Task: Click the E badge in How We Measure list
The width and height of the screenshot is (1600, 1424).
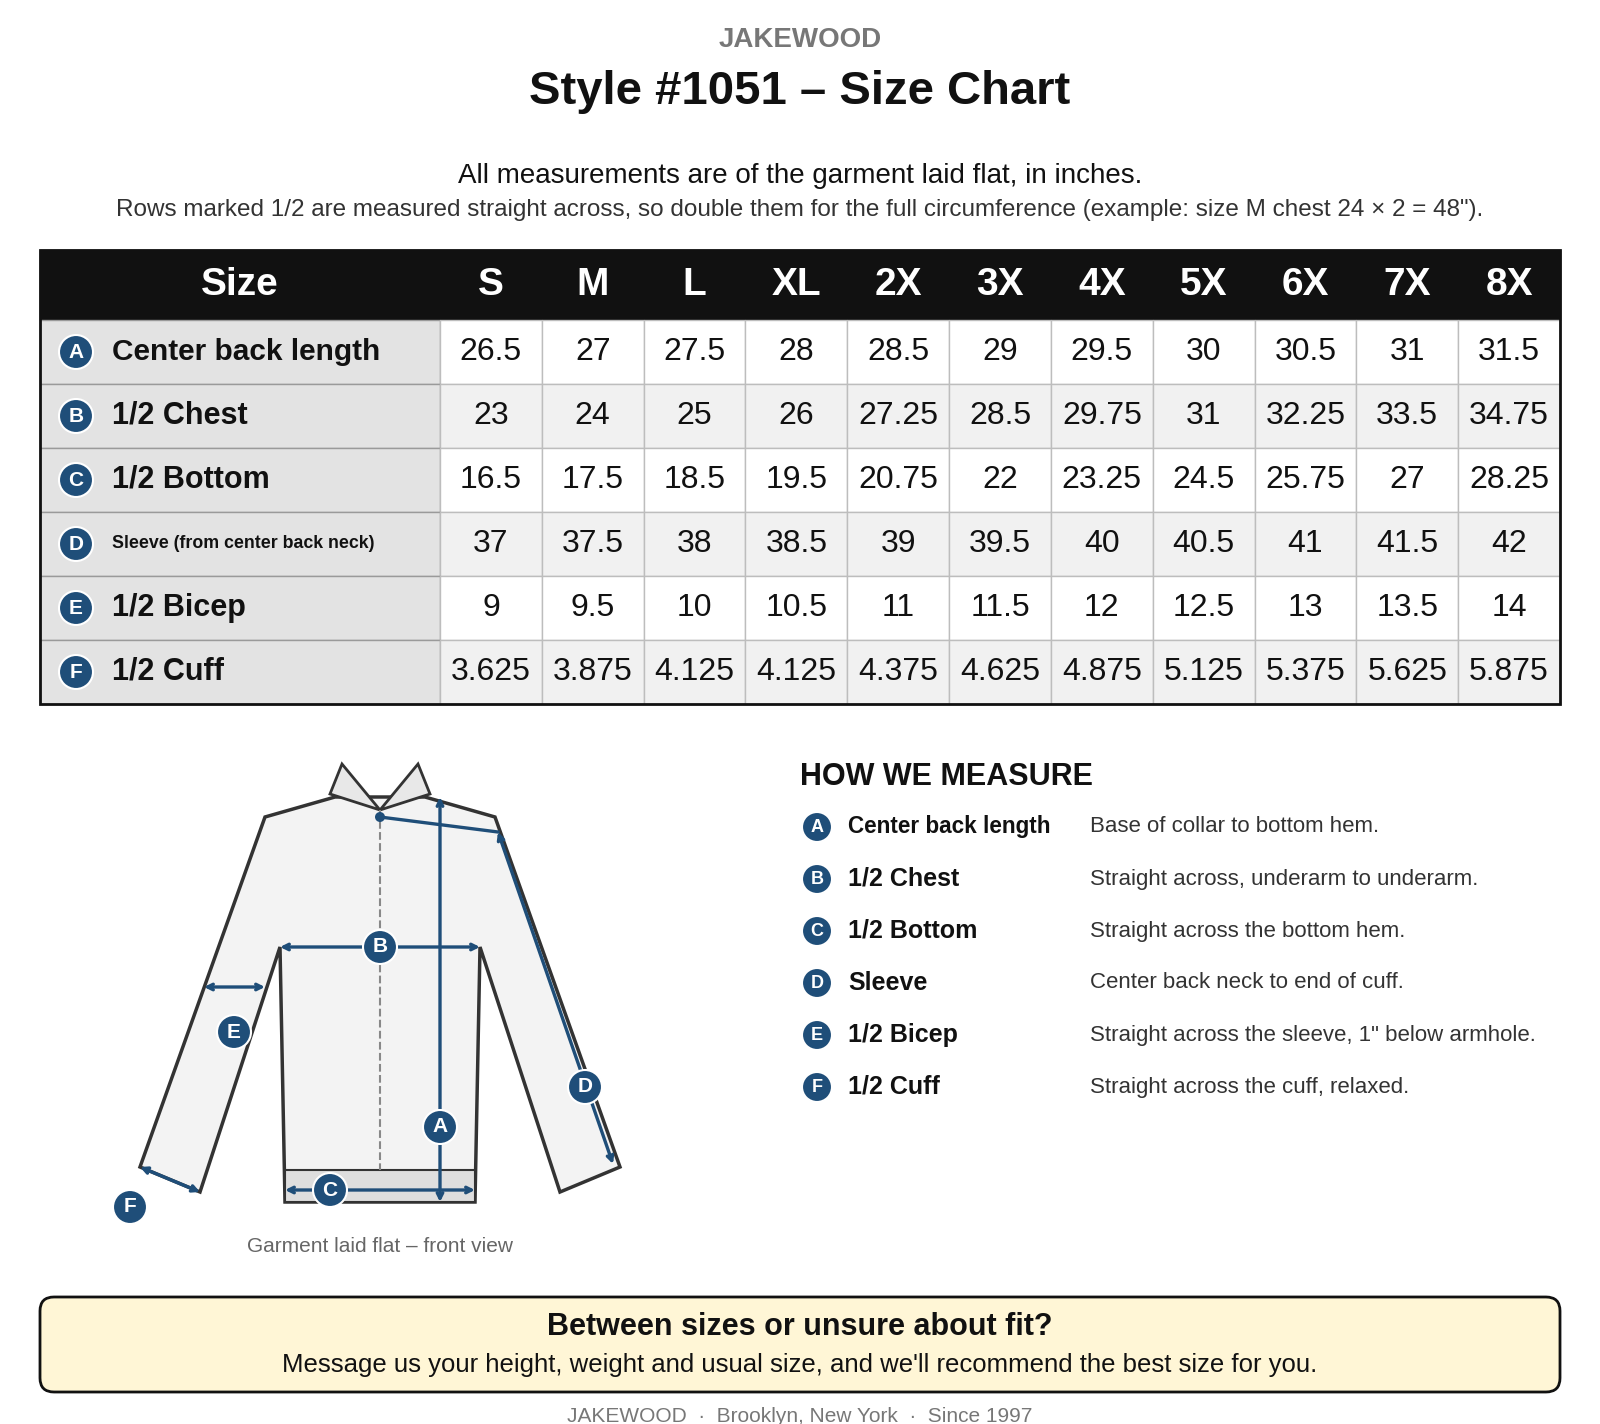Action: coord(817,1035)
